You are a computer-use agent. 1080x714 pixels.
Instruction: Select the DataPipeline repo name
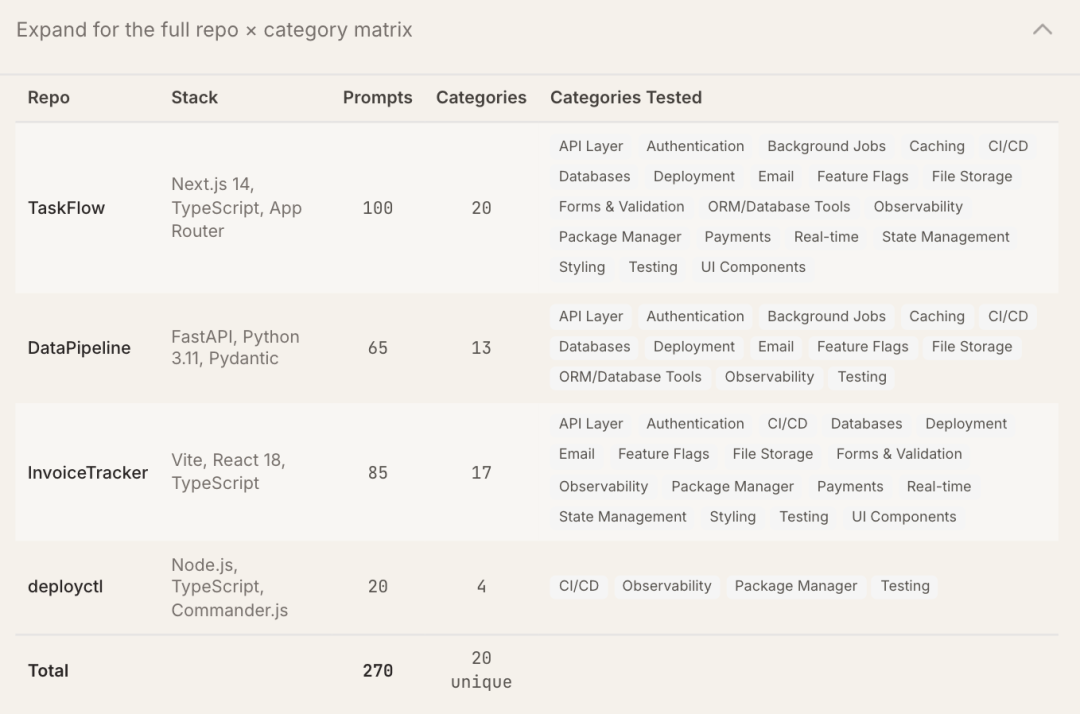point(79,348)
